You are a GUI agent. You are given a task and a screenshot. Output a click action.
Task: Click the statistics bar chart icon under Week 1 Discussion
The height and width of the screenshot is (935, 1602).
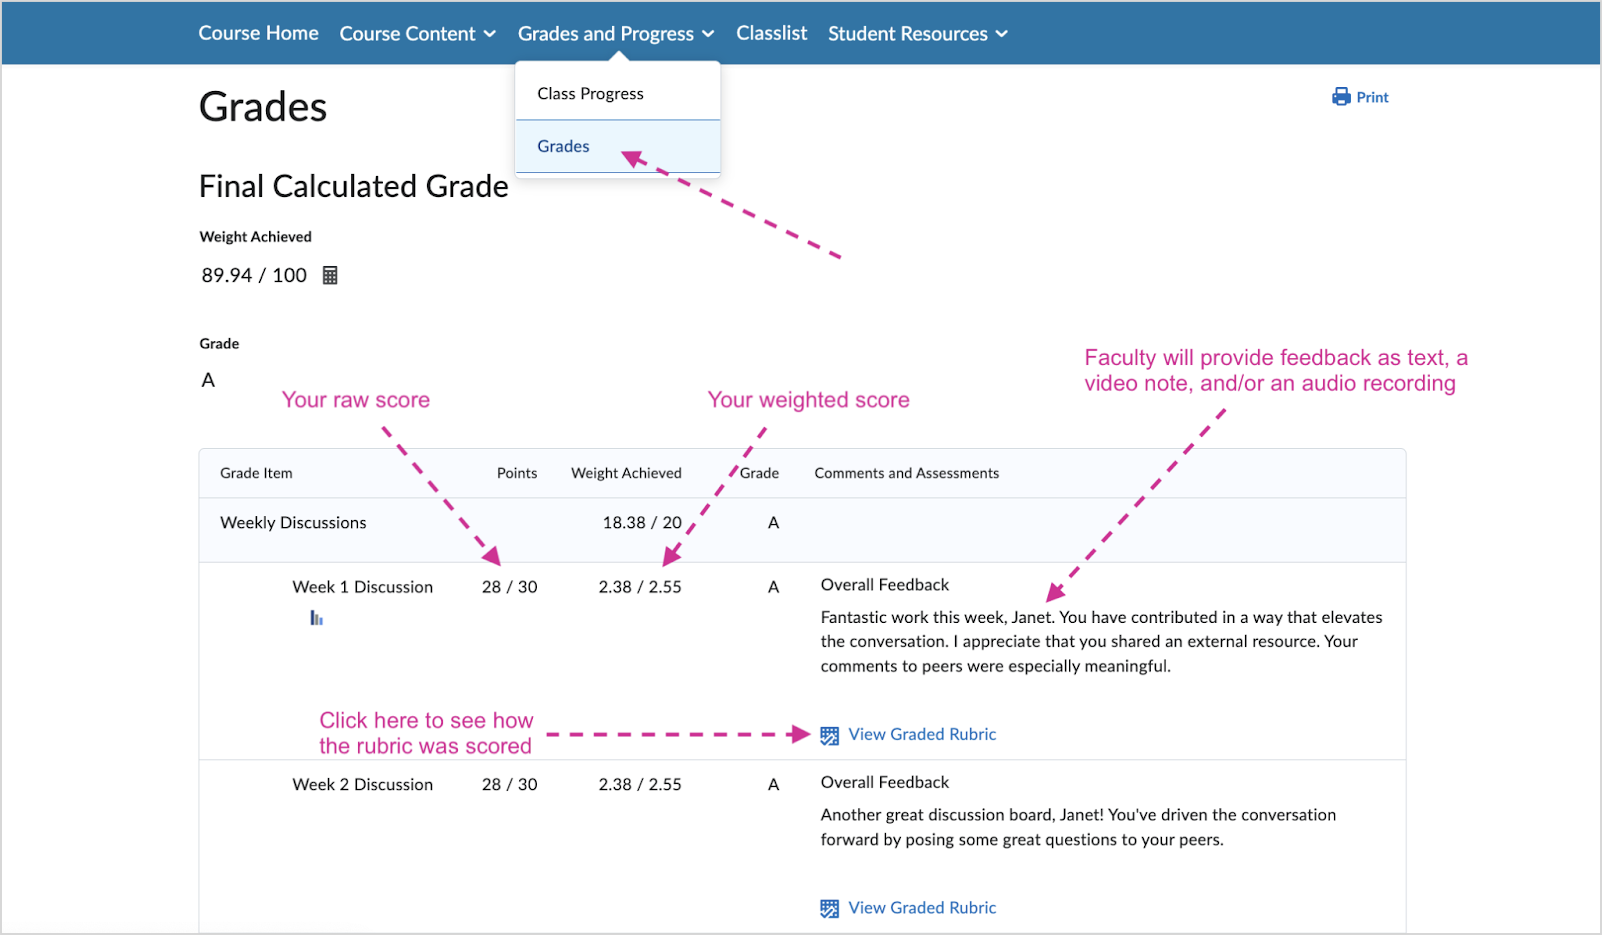tap(316, 618)
